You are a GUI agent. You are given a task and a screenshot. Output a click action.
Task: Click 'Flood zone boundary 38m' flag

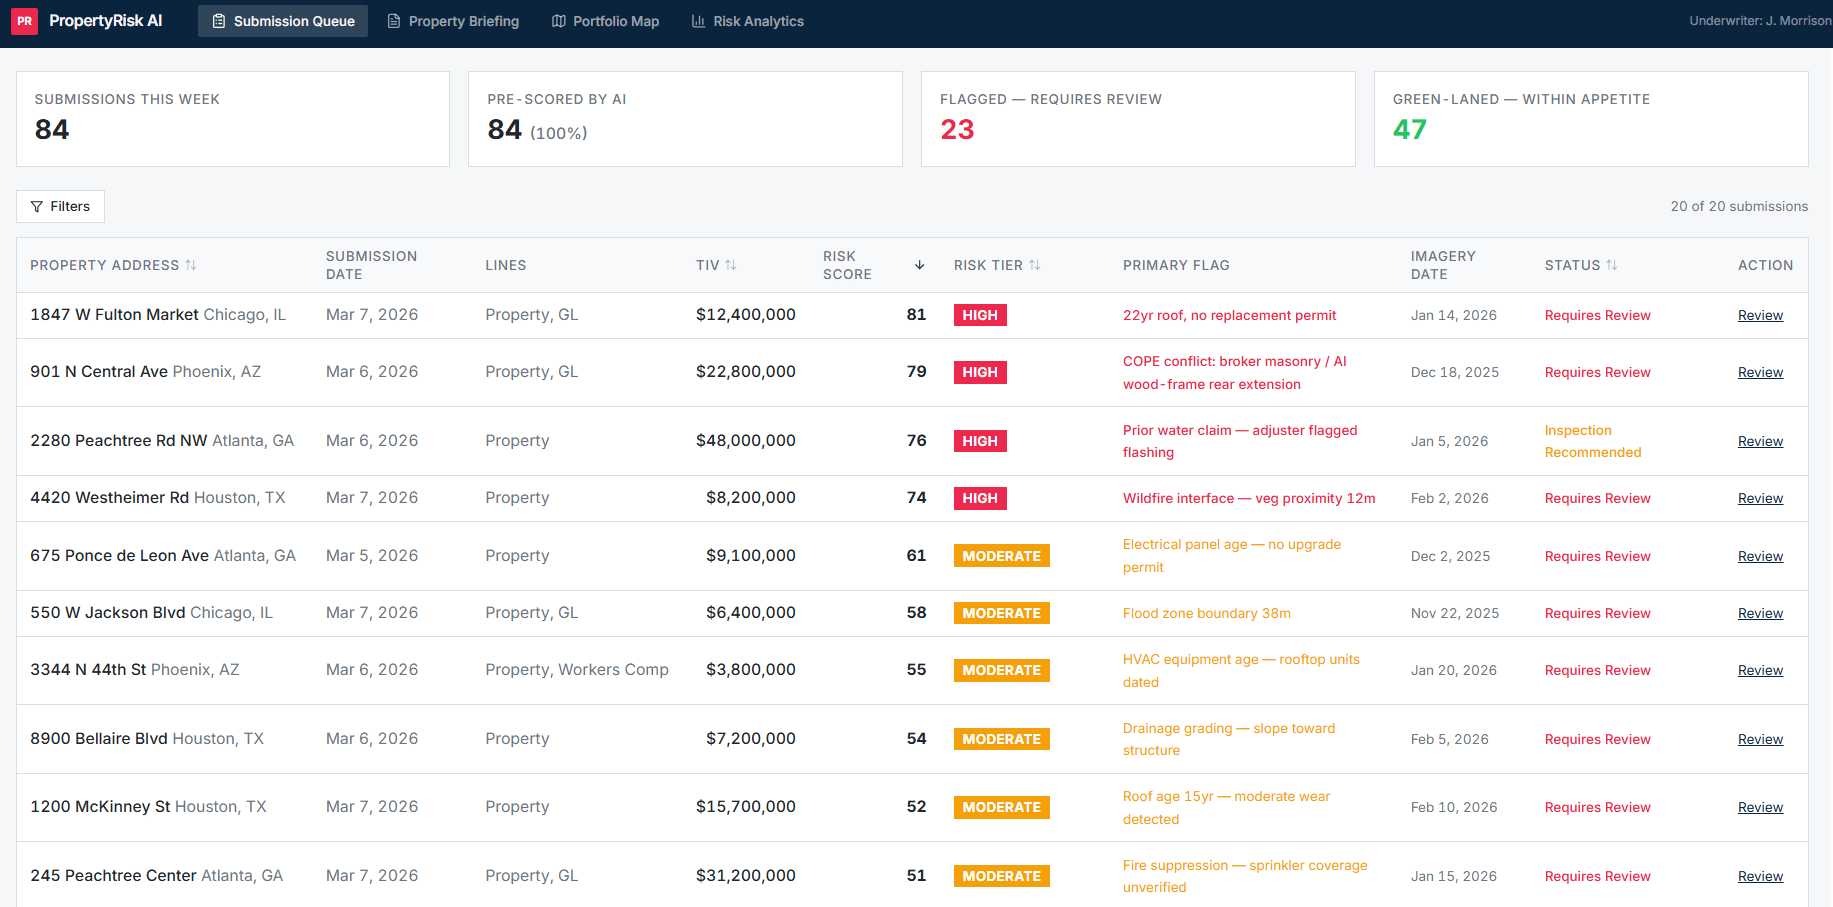1207,613
